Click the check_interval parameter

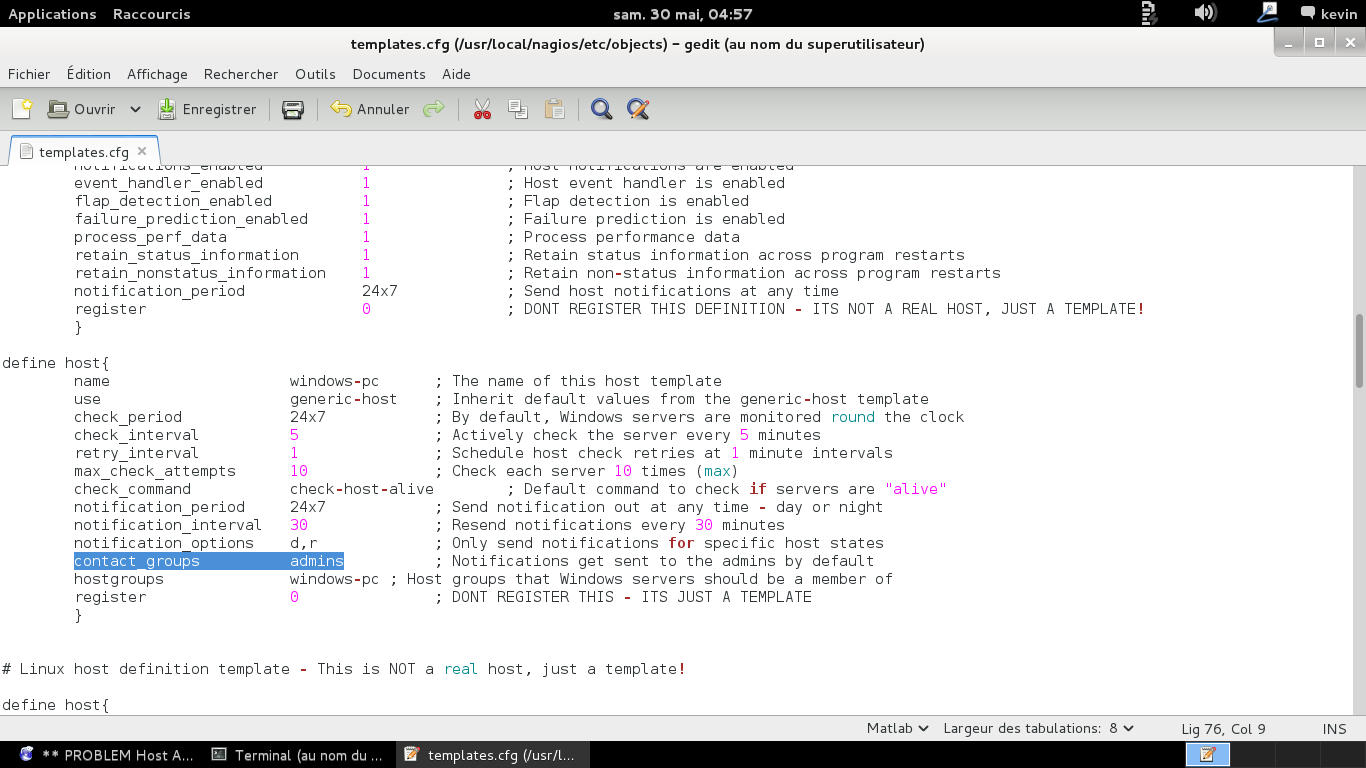point(136,435)
